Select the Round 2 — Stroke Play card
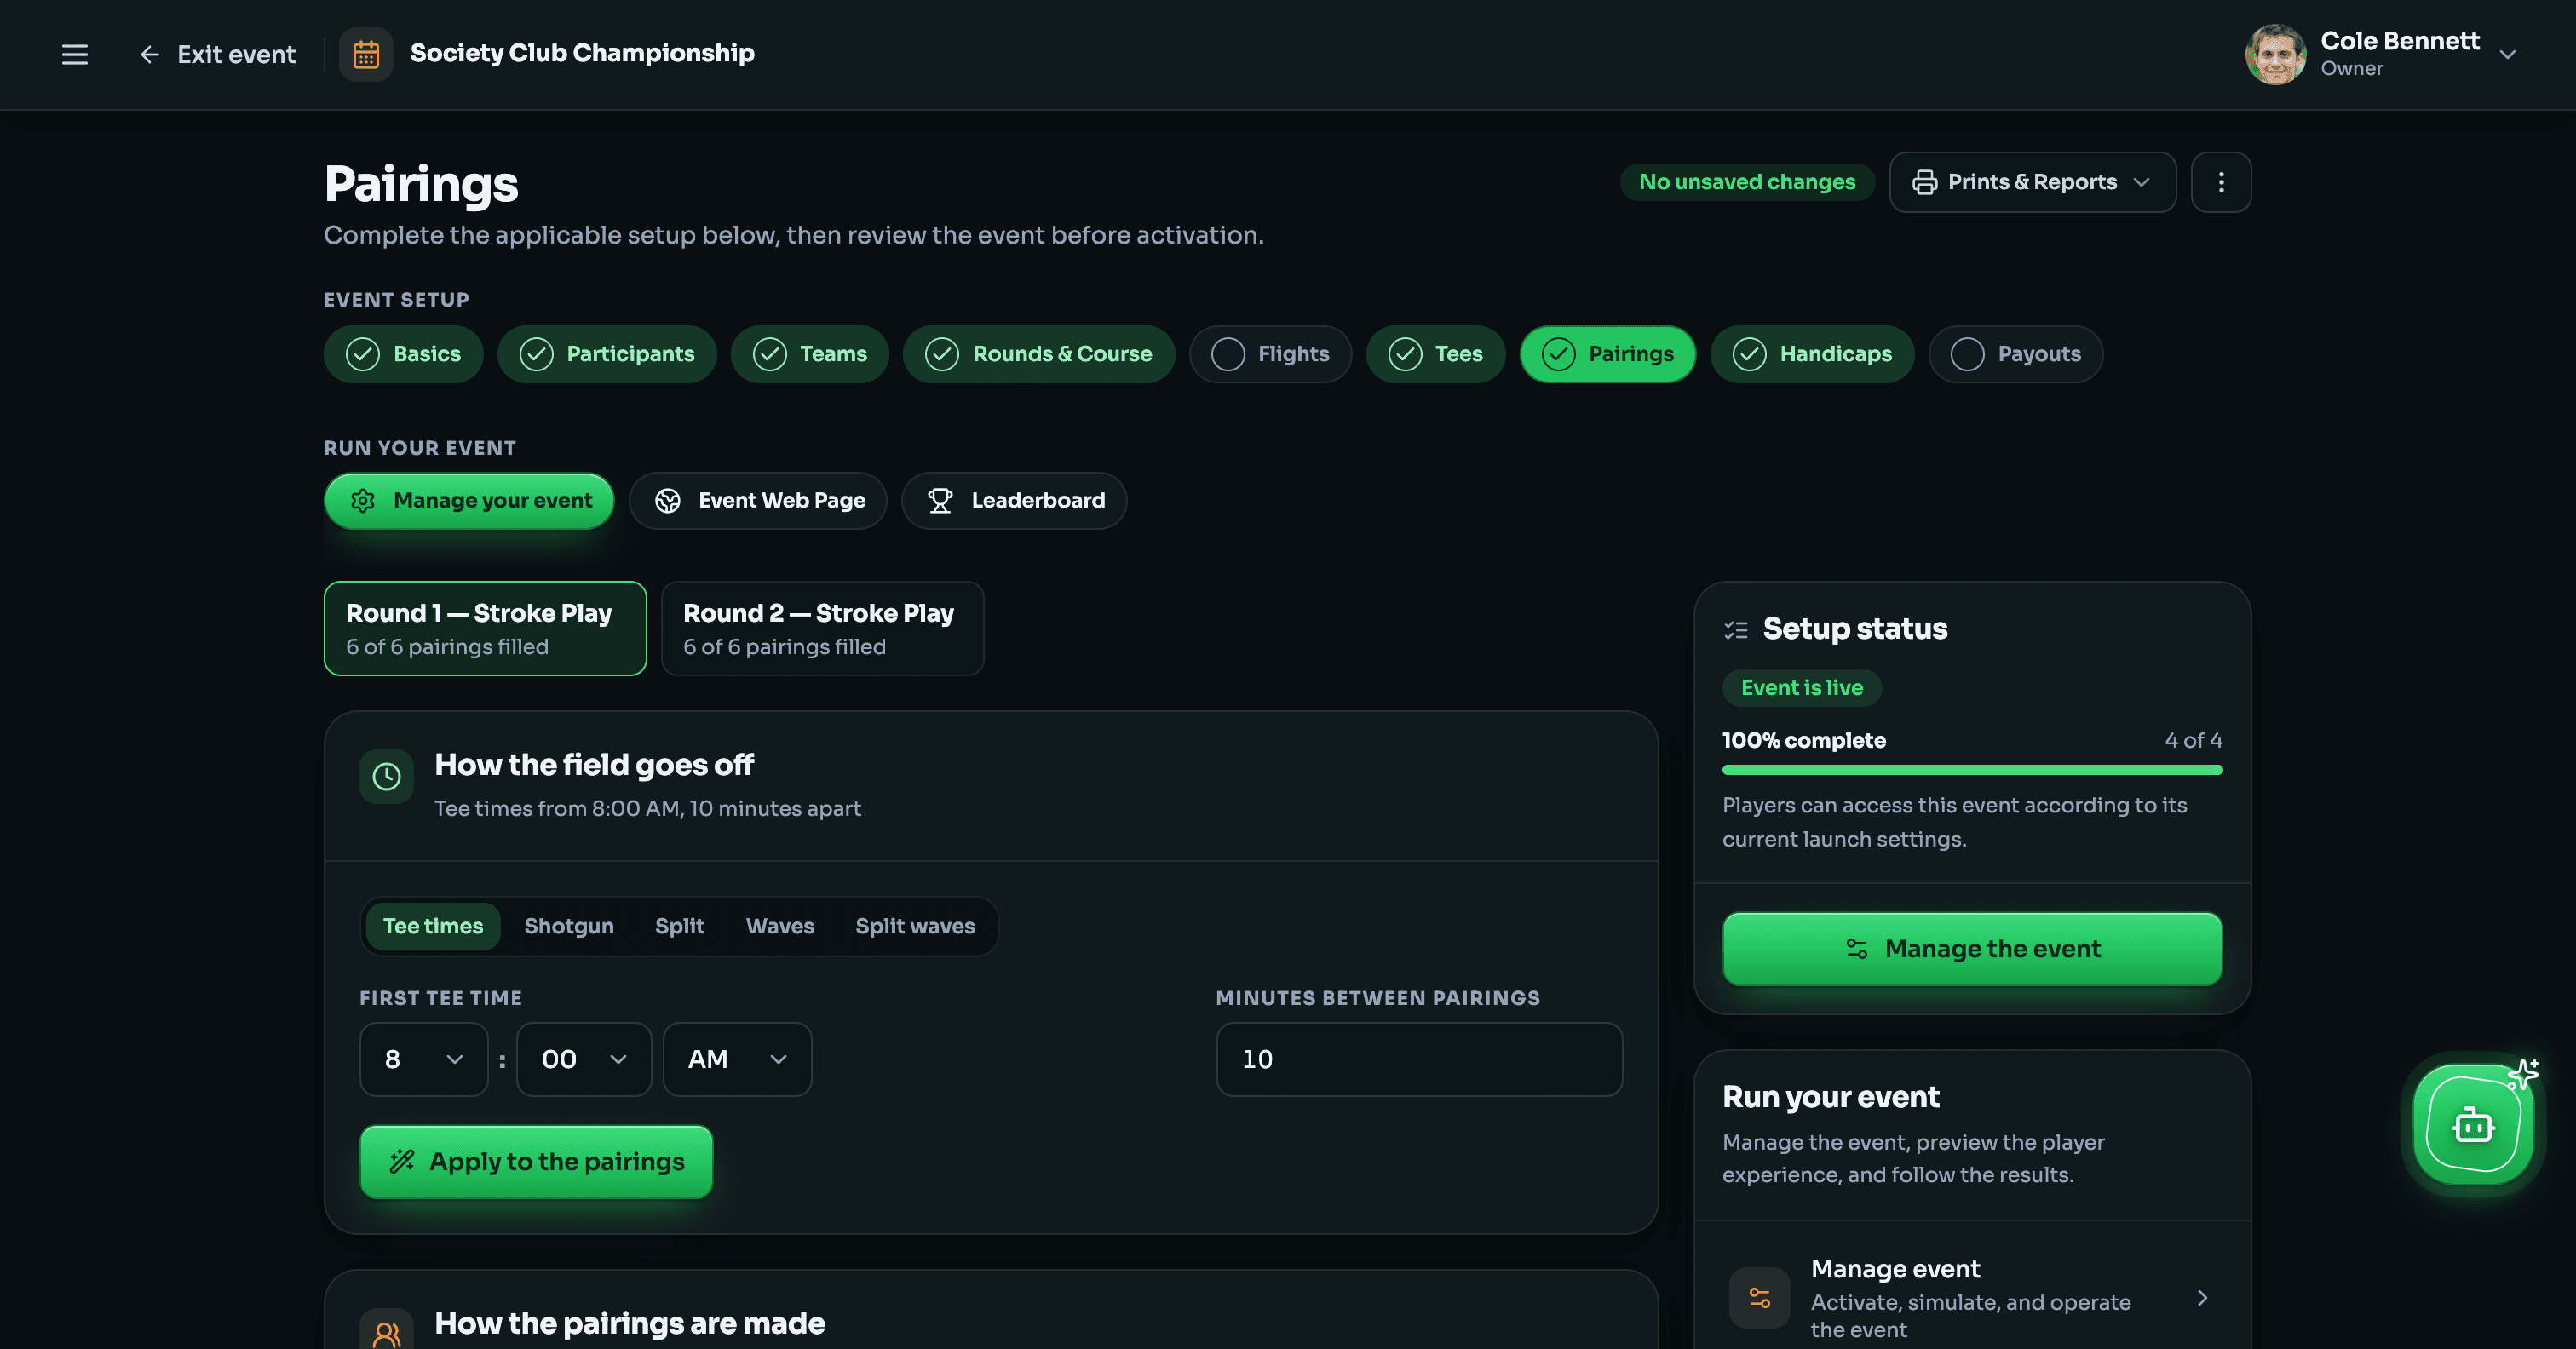The image size is (2576, 1349). pos(822,628)
